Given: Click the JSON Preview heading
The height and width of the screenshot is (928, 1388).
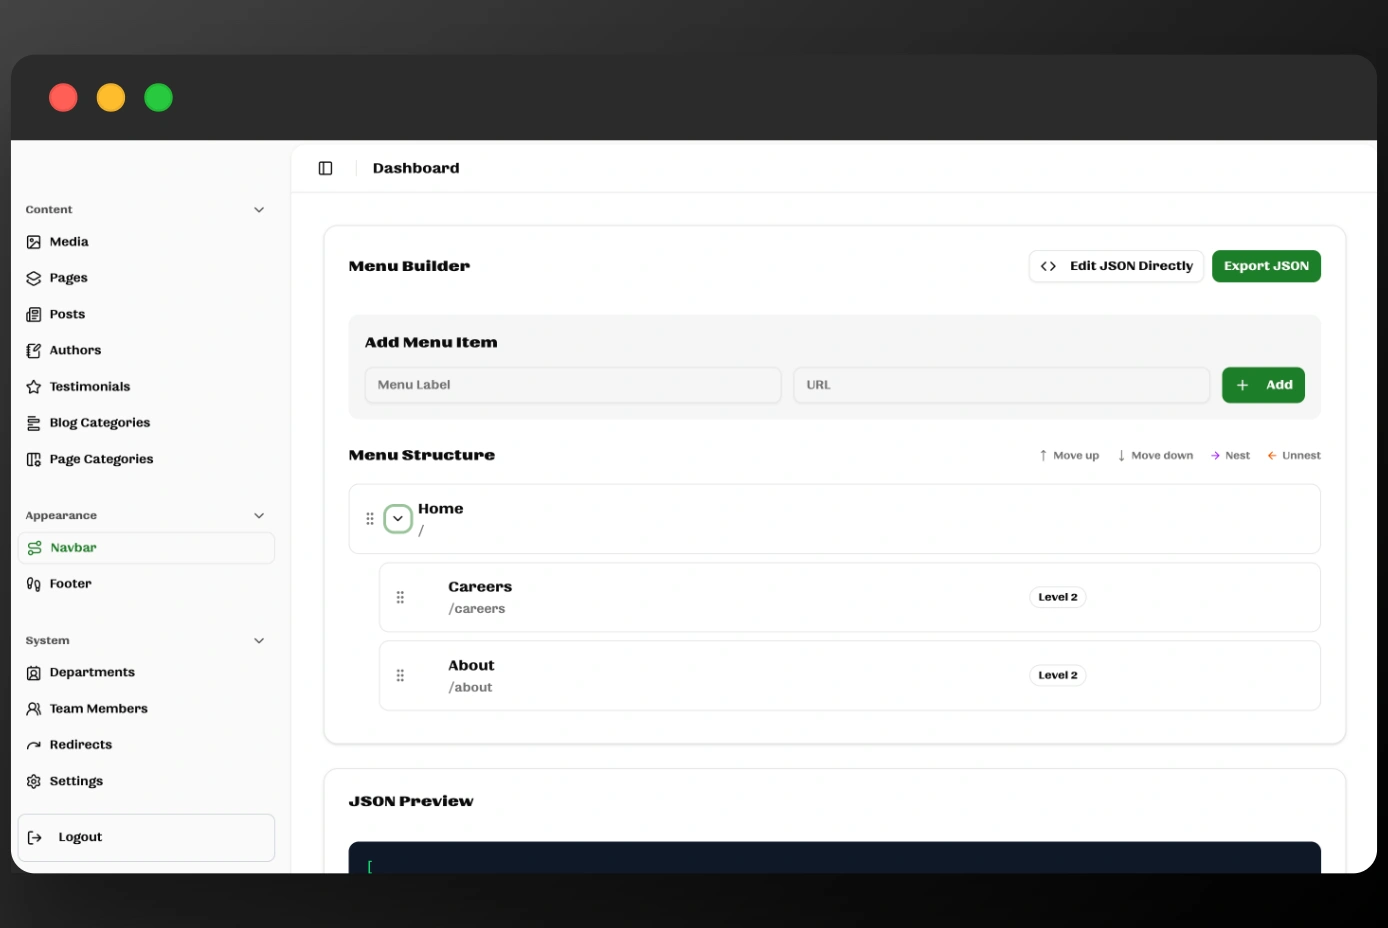Looking at the screenshot, I should click(411, 801).
